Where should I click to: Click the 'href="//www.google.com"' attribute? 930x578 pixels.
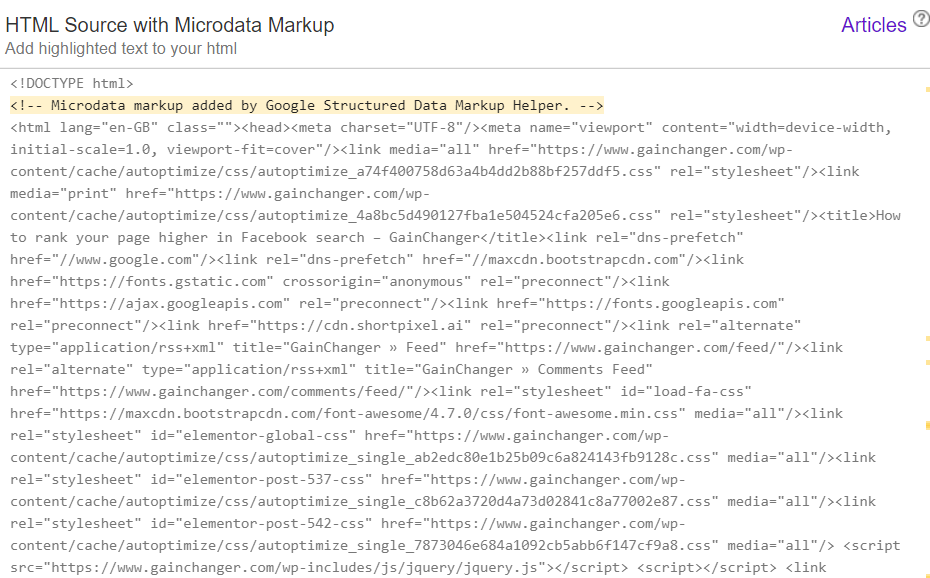[105, 259]
